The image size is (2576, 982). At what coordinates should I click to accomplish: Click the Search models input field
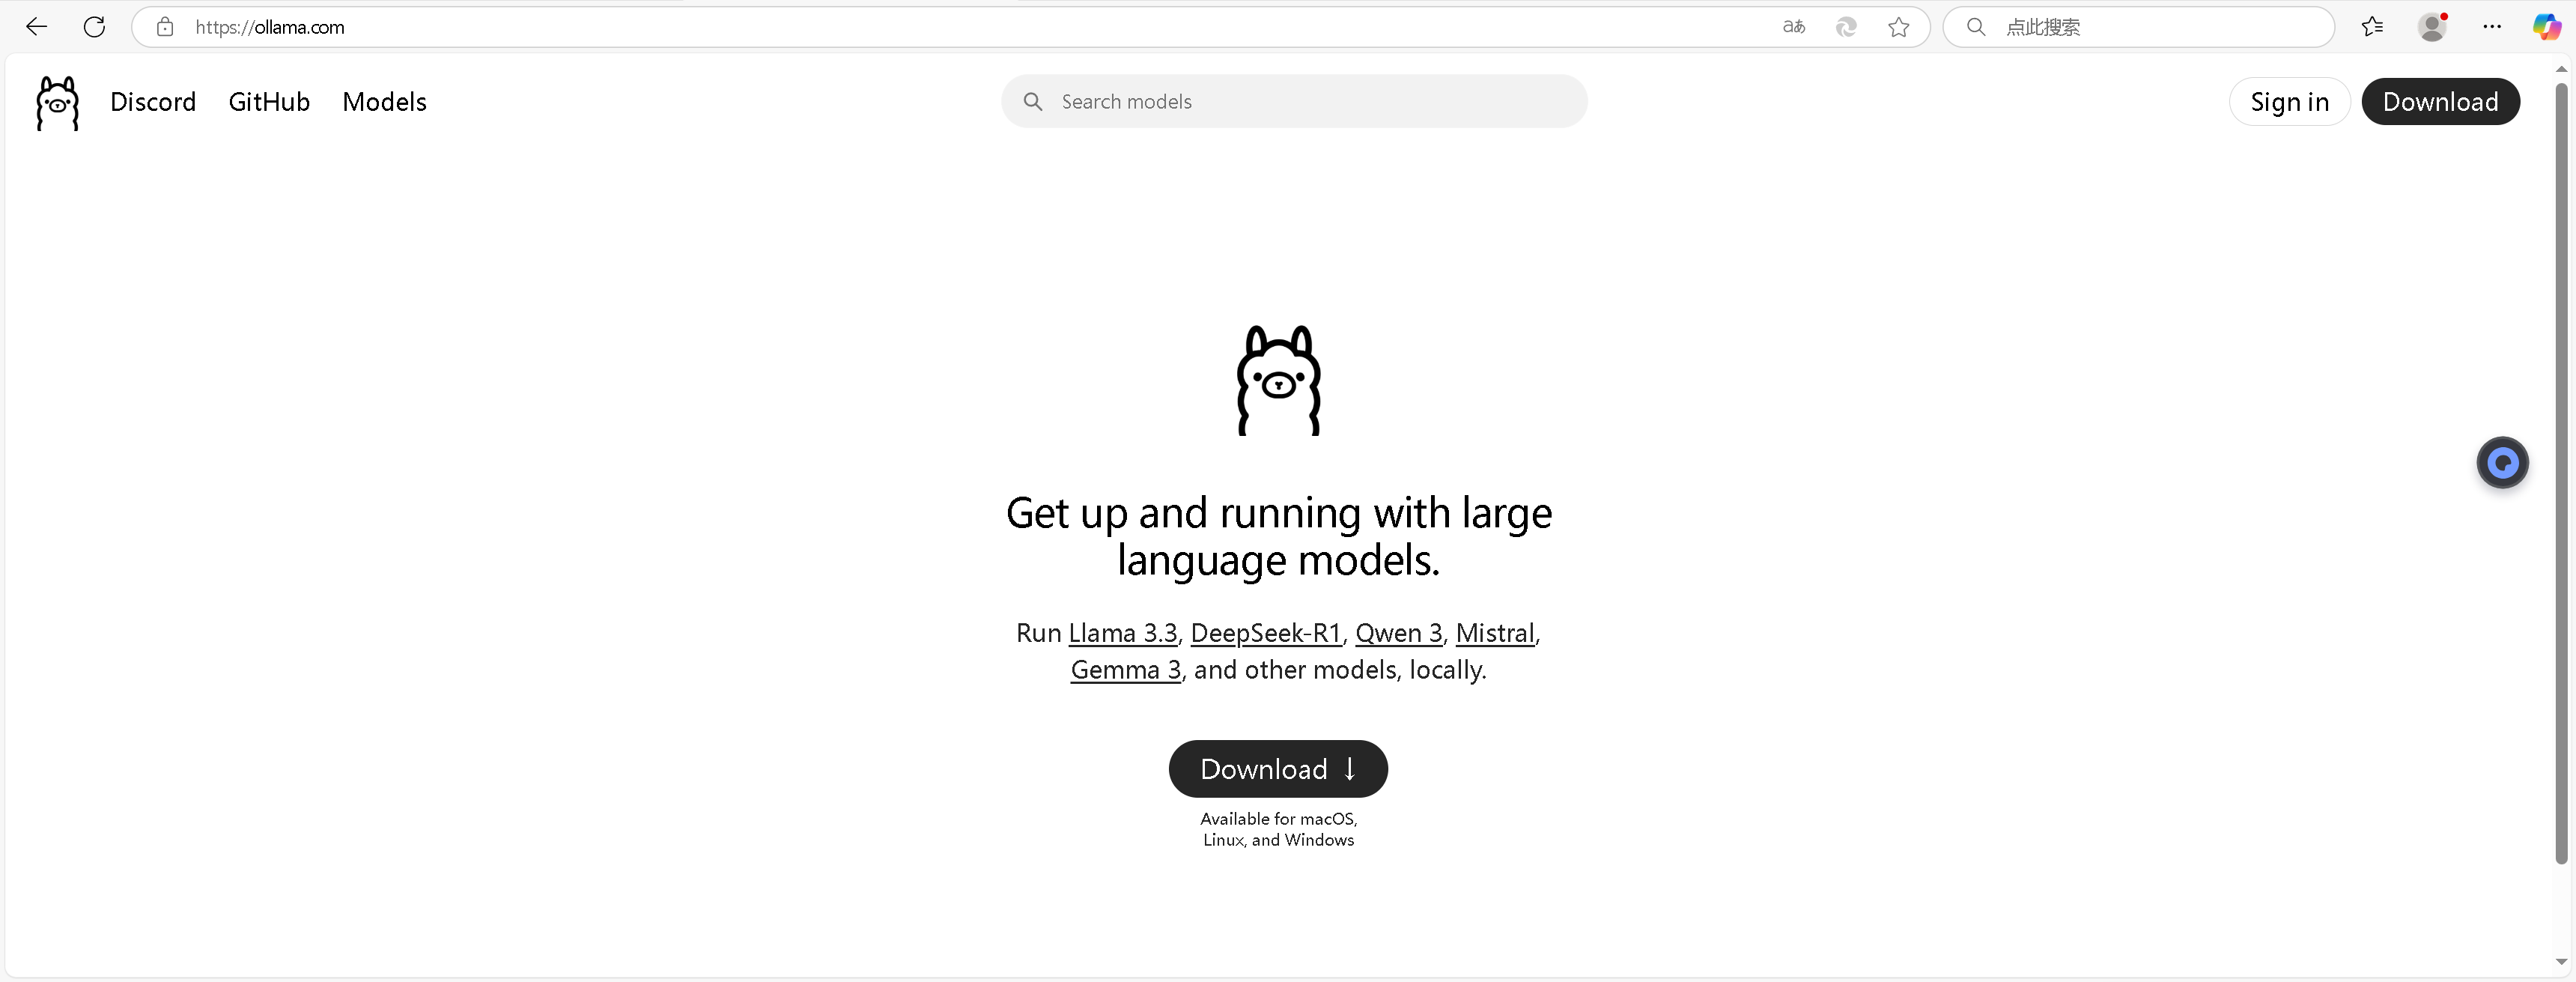[x=1300, y=102]
